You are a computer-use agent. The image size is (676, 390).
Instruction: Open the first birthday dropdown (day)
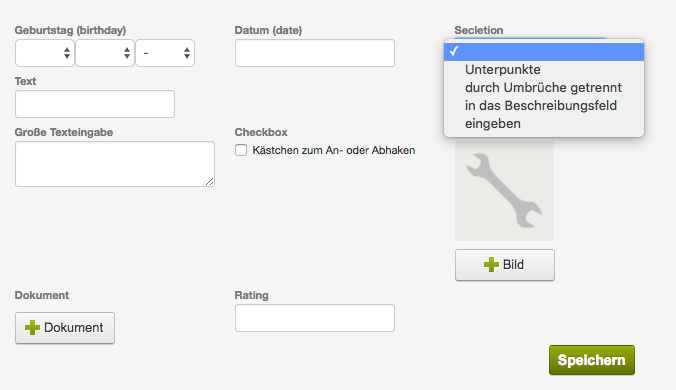[x=45, y=53]
